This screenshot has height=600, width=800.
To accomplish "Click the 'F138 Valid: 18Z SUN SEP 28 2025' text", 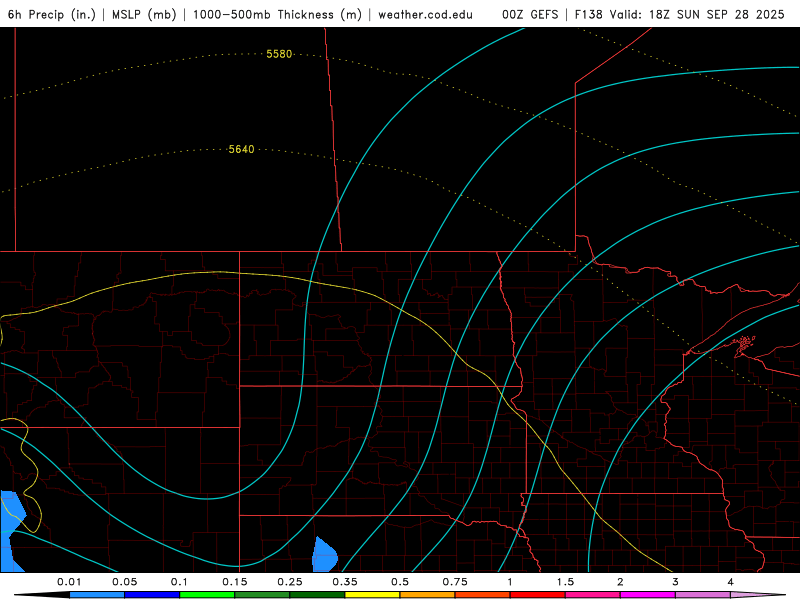I will pos(680,14).
